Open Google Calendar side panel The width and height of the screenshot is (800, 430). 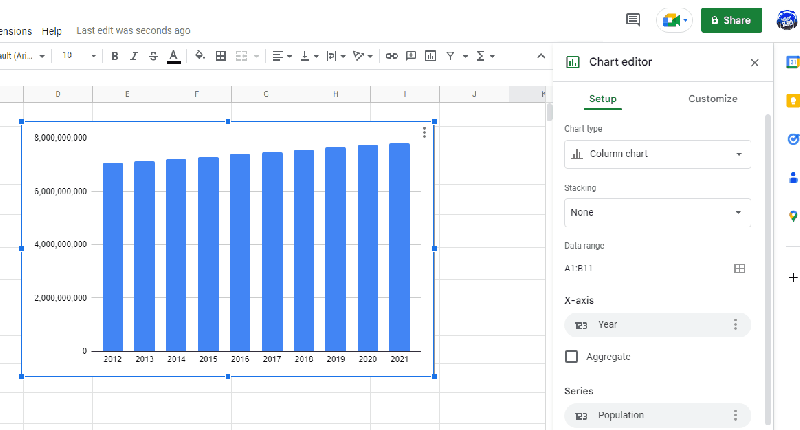792,62
